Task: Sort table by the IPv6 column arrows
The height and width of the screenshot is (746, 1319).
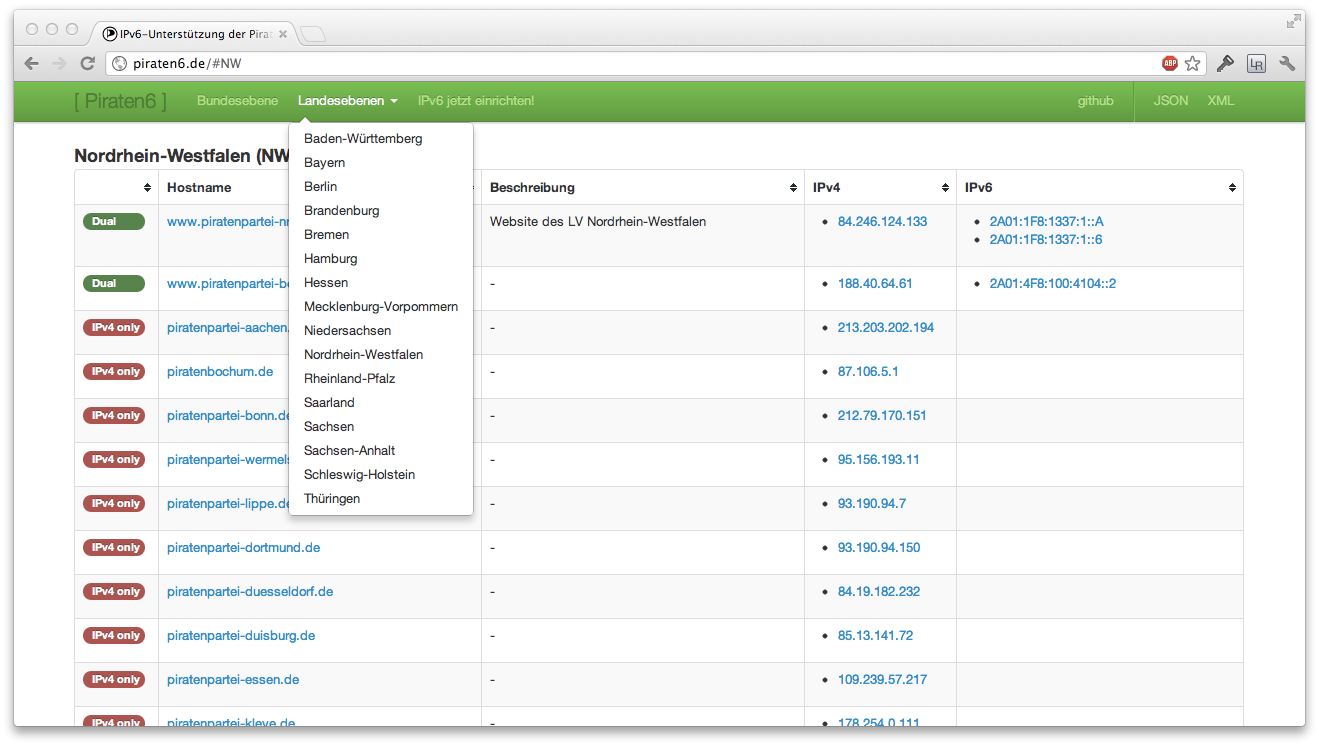Action: [x=1232, y=188]
